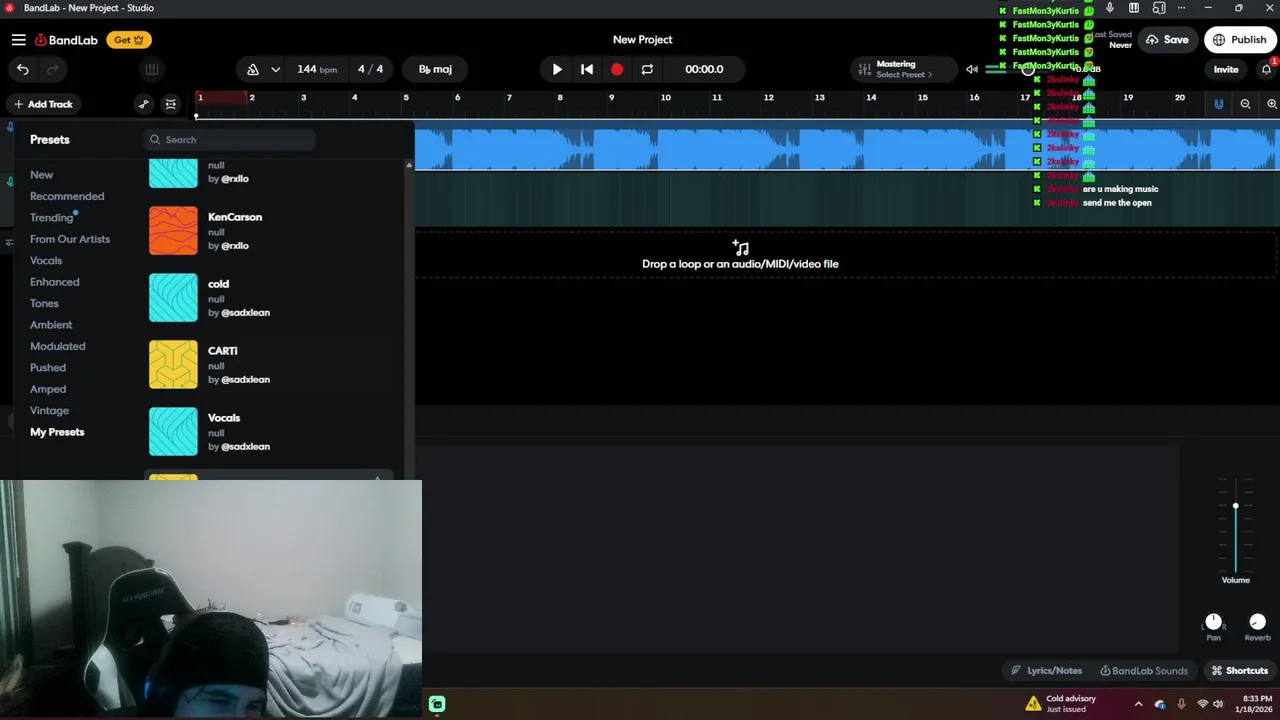Add a new track
Viewport: 1280px width, 720px height.
(43, 104)
